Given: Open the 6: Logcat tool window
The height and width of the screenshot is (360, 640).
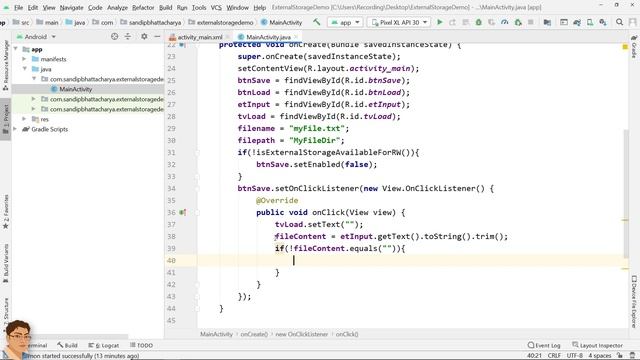Looking at the screenshot, I should coord(104,345).
